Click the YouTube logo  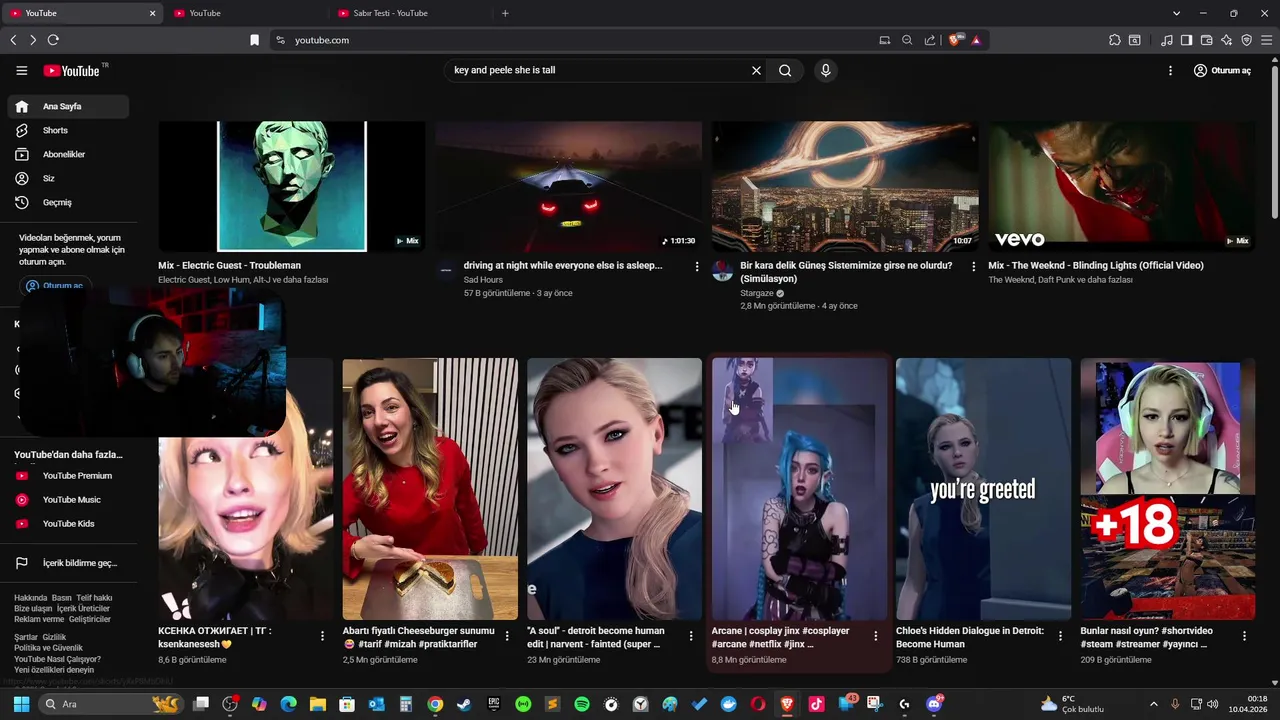tap(71, 71)
